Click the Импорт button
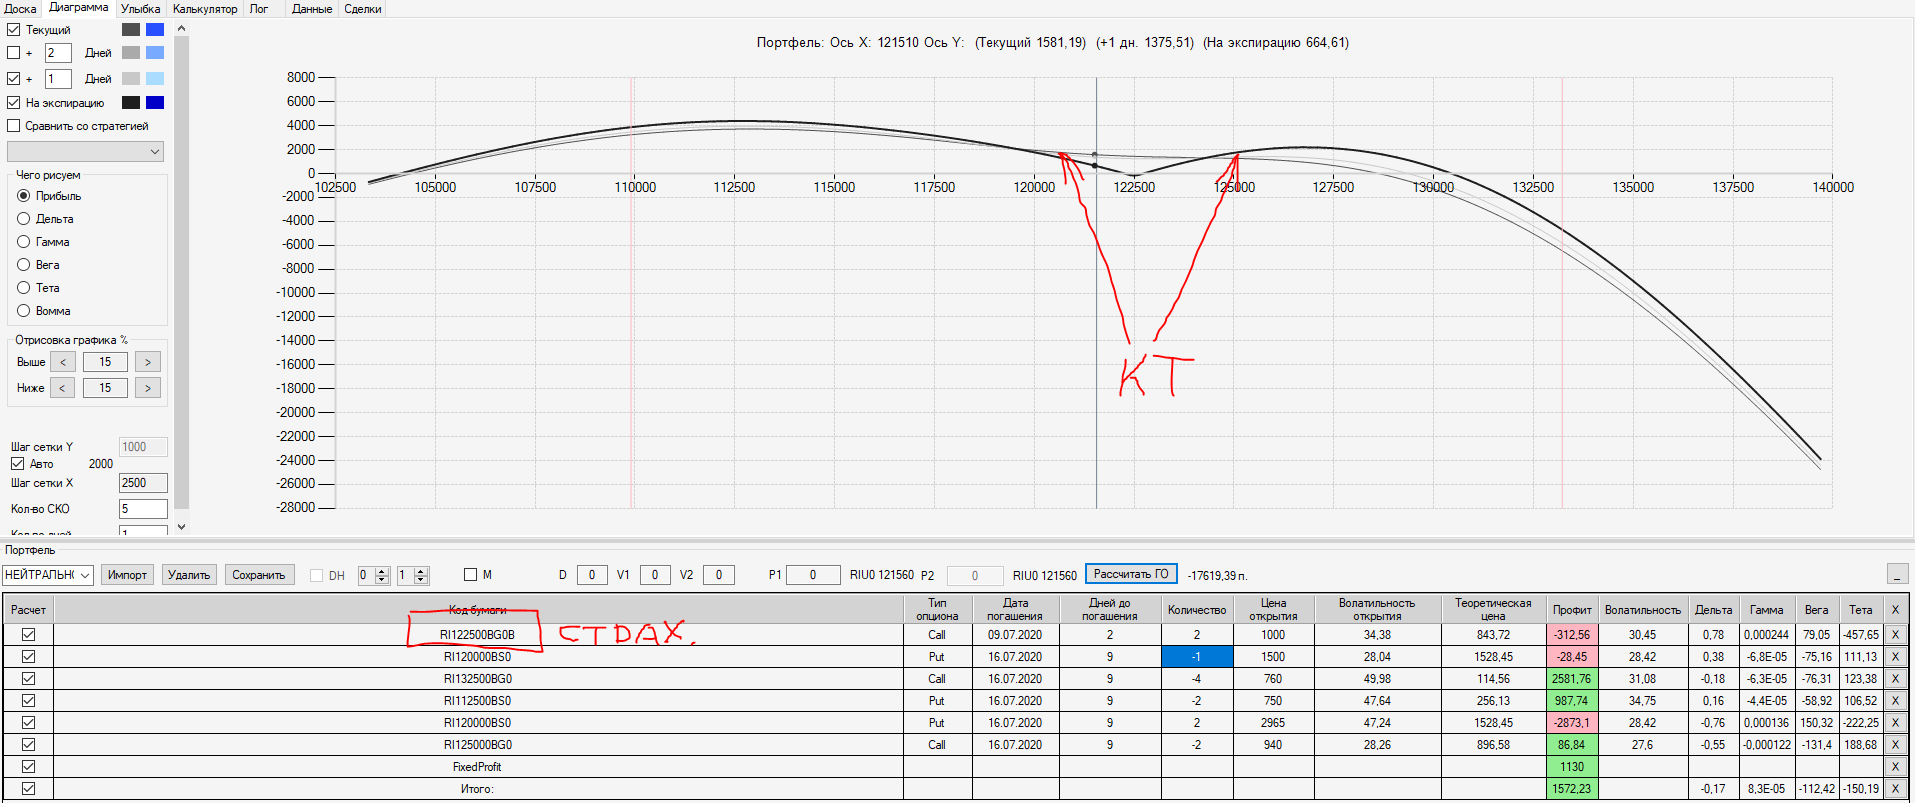 pyautogui.click(x=127, y=575)
